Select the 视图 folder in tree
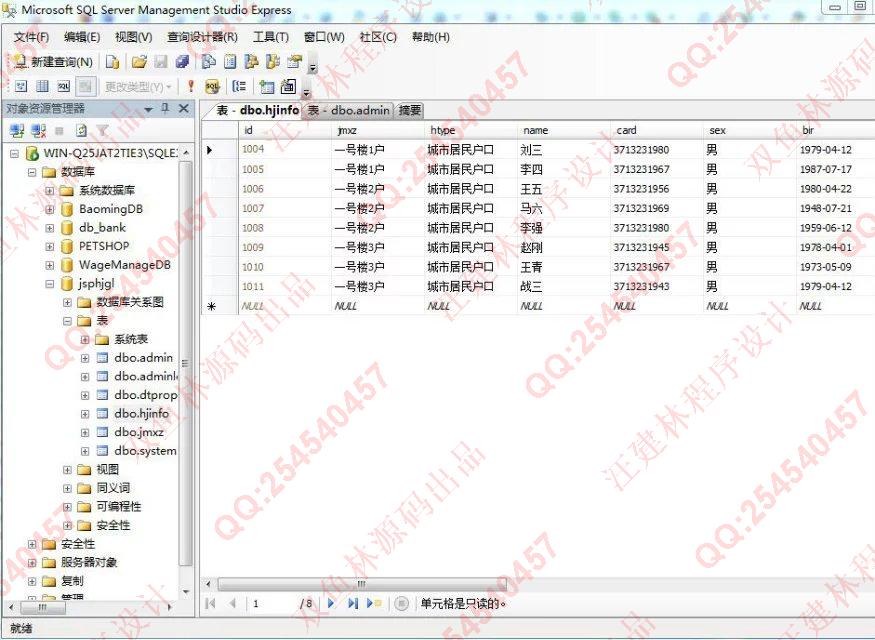 click(x=107, y=469)
